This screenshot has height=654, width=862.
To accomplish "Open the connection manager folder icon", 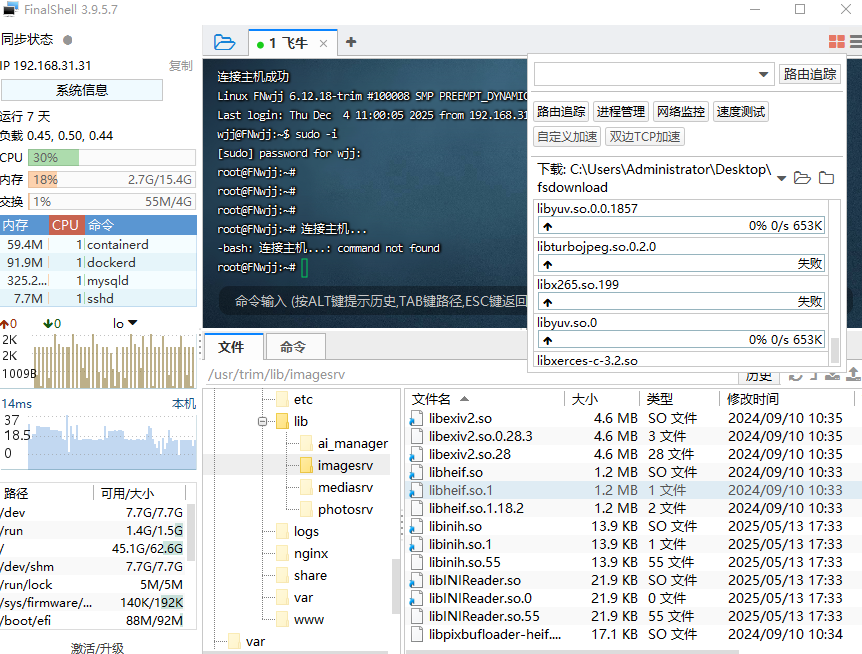I will point(224,42).
